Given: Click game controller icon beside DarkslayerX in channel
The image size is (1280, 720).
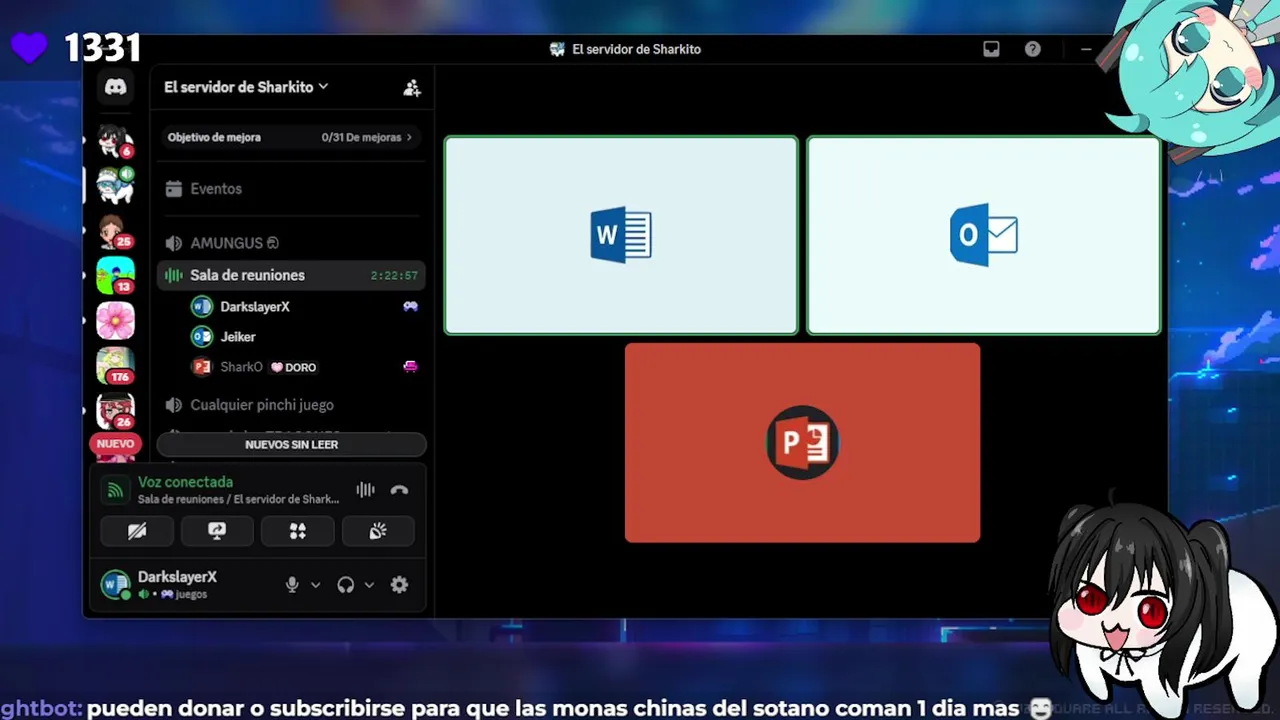Looking at the screenshot, I should pos(410,307).
